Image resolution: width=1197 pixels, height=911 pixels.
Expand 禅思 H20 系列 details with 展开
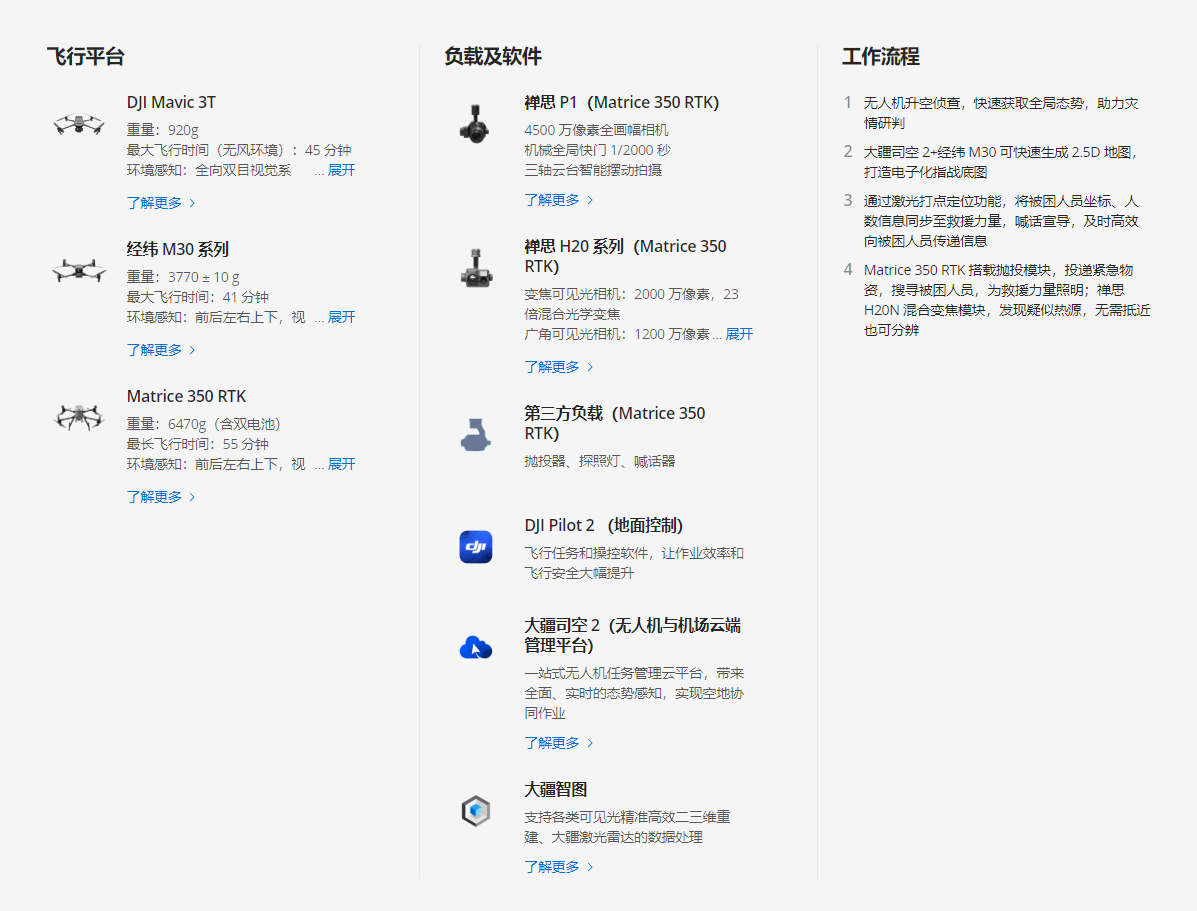739,334
